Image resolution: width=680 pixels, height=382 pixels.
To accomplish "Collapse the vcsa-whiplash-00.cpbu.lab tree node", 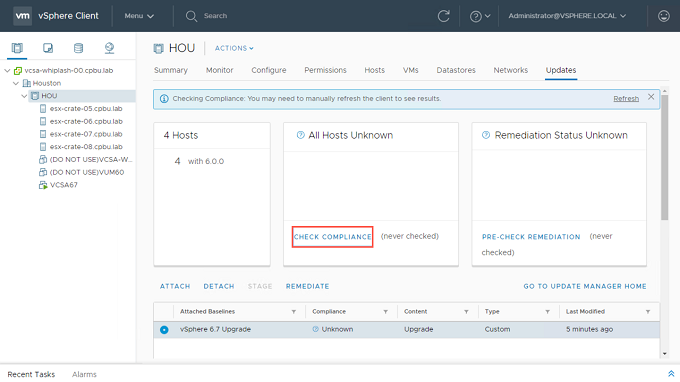I will coord(7,70).
